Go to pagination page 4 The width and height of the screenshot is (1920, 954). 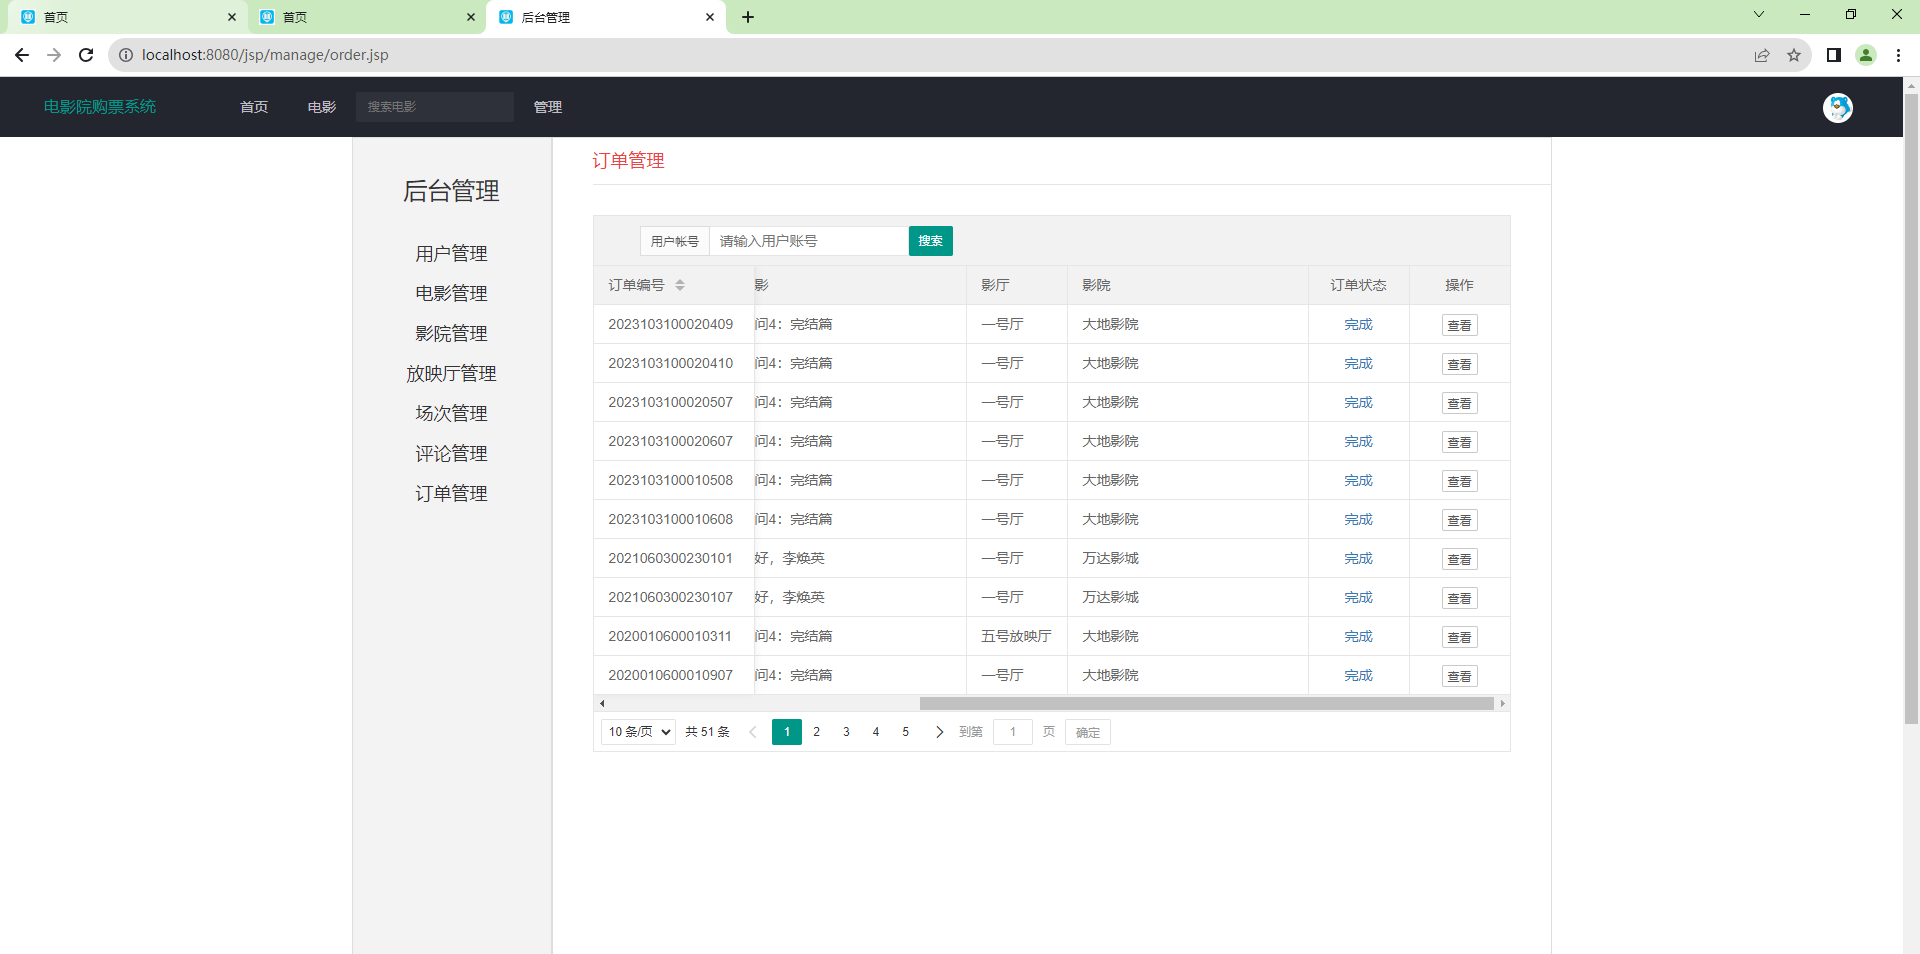pos(876,732)
